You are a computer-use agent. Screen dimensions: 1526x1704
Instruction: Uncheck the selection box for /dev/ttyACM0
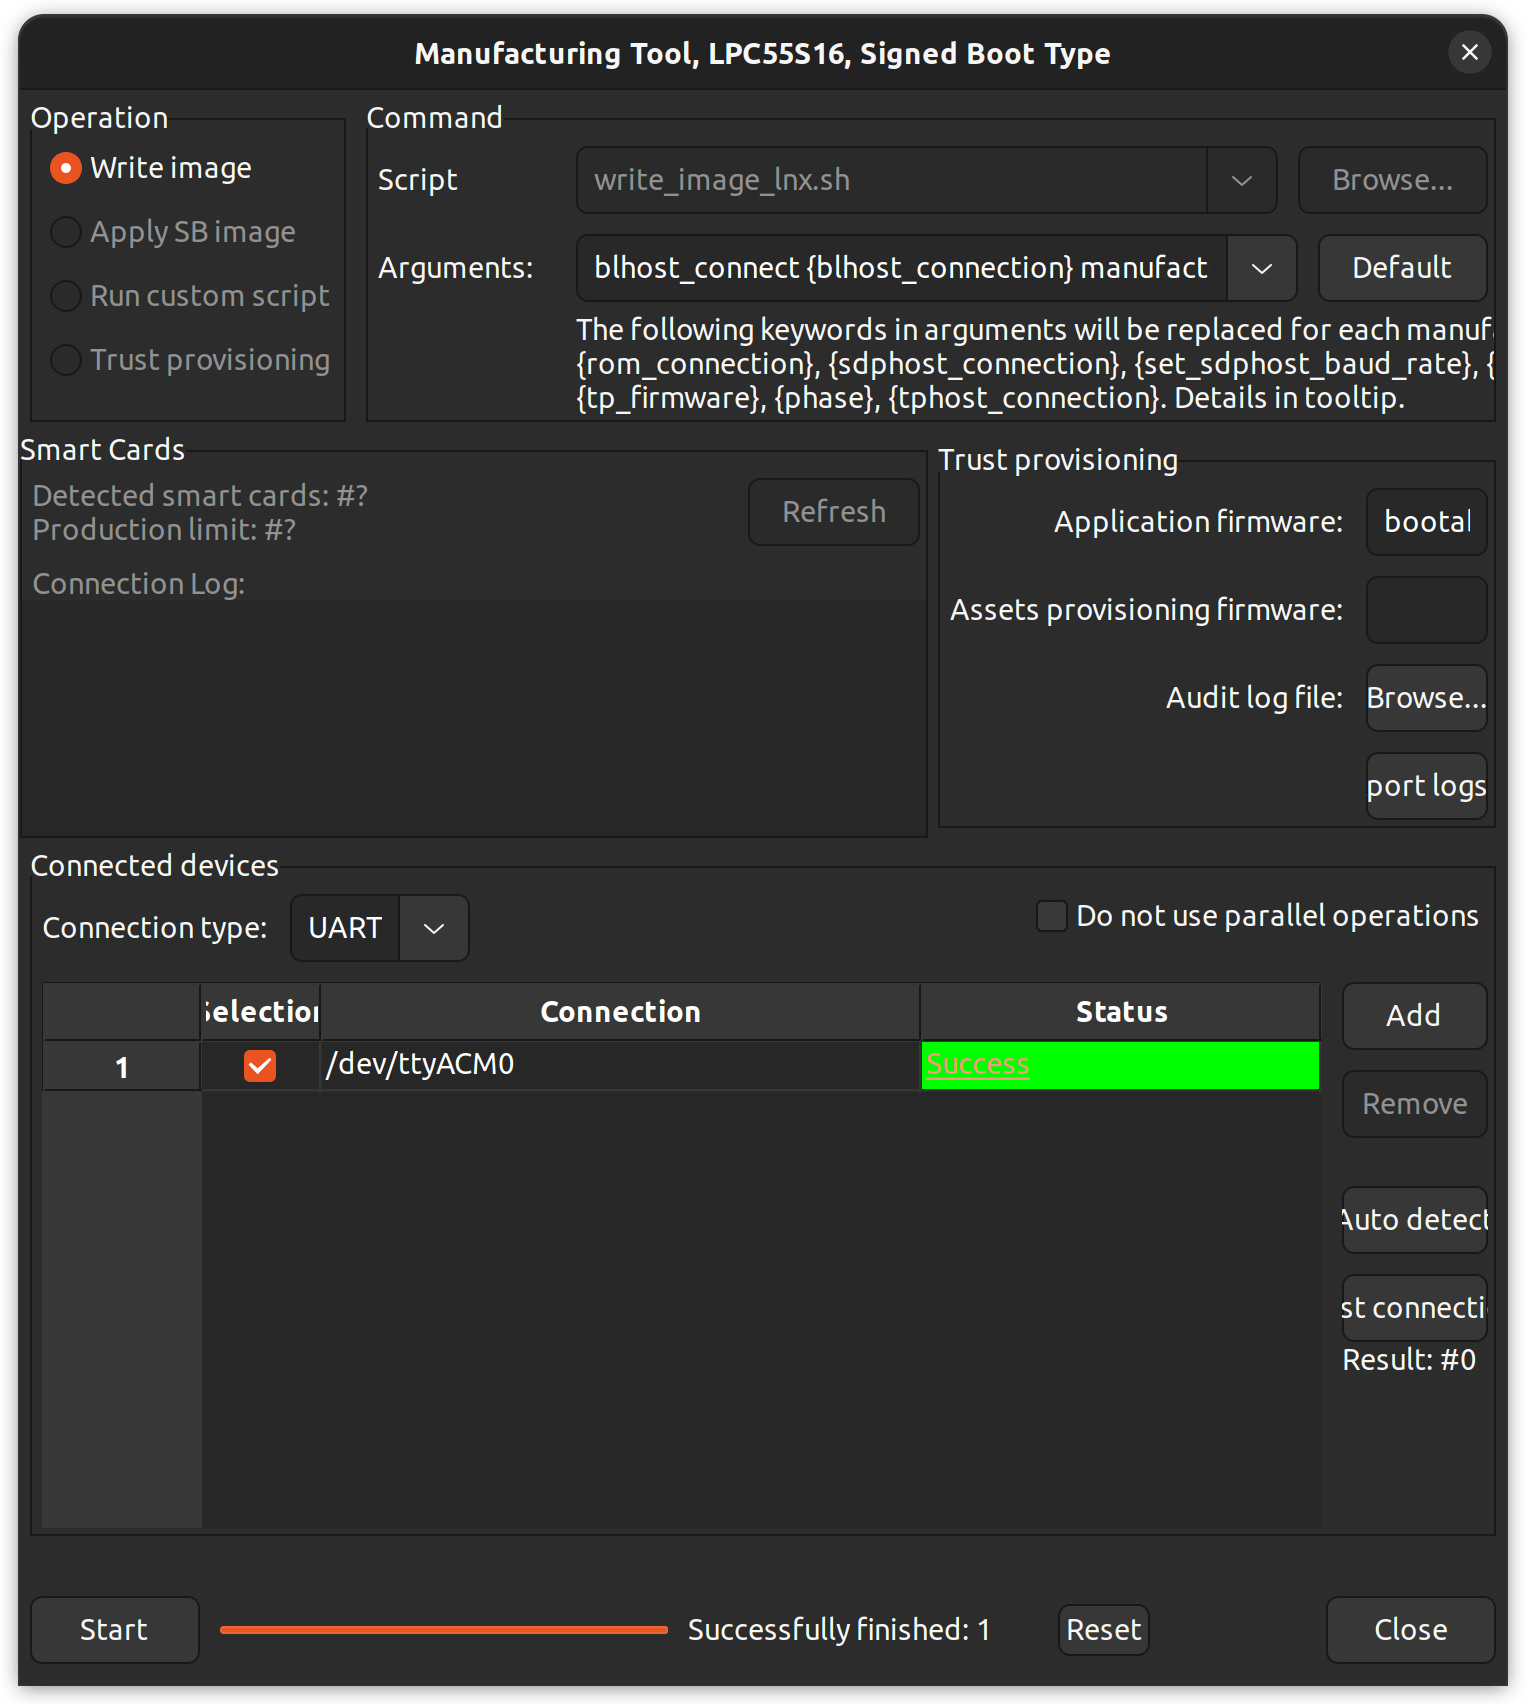tap(260, 1066)
